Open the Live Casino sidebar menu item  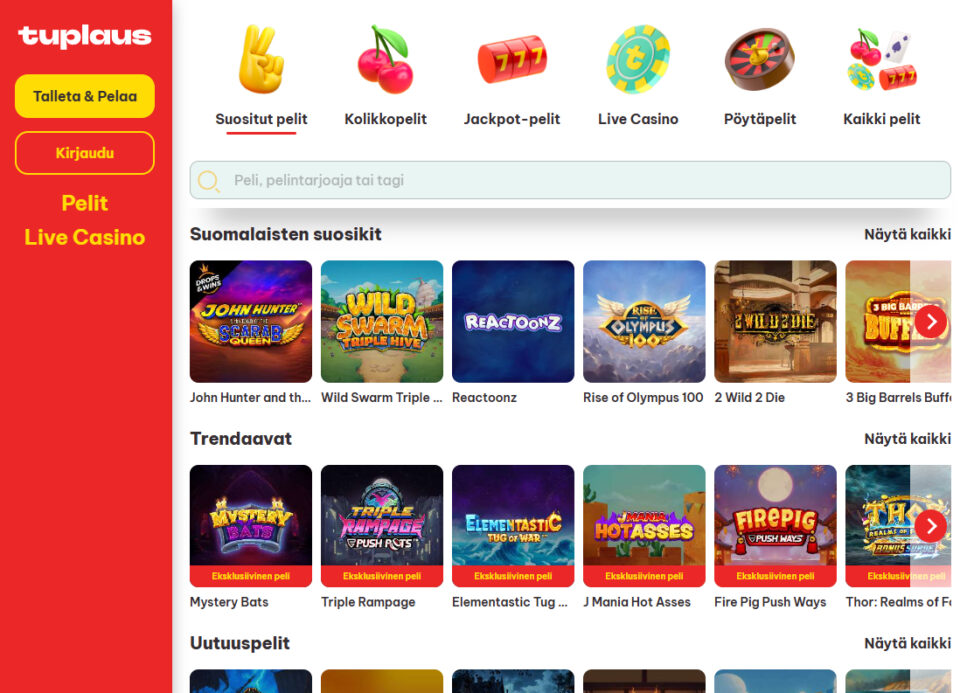pos(84,238)
